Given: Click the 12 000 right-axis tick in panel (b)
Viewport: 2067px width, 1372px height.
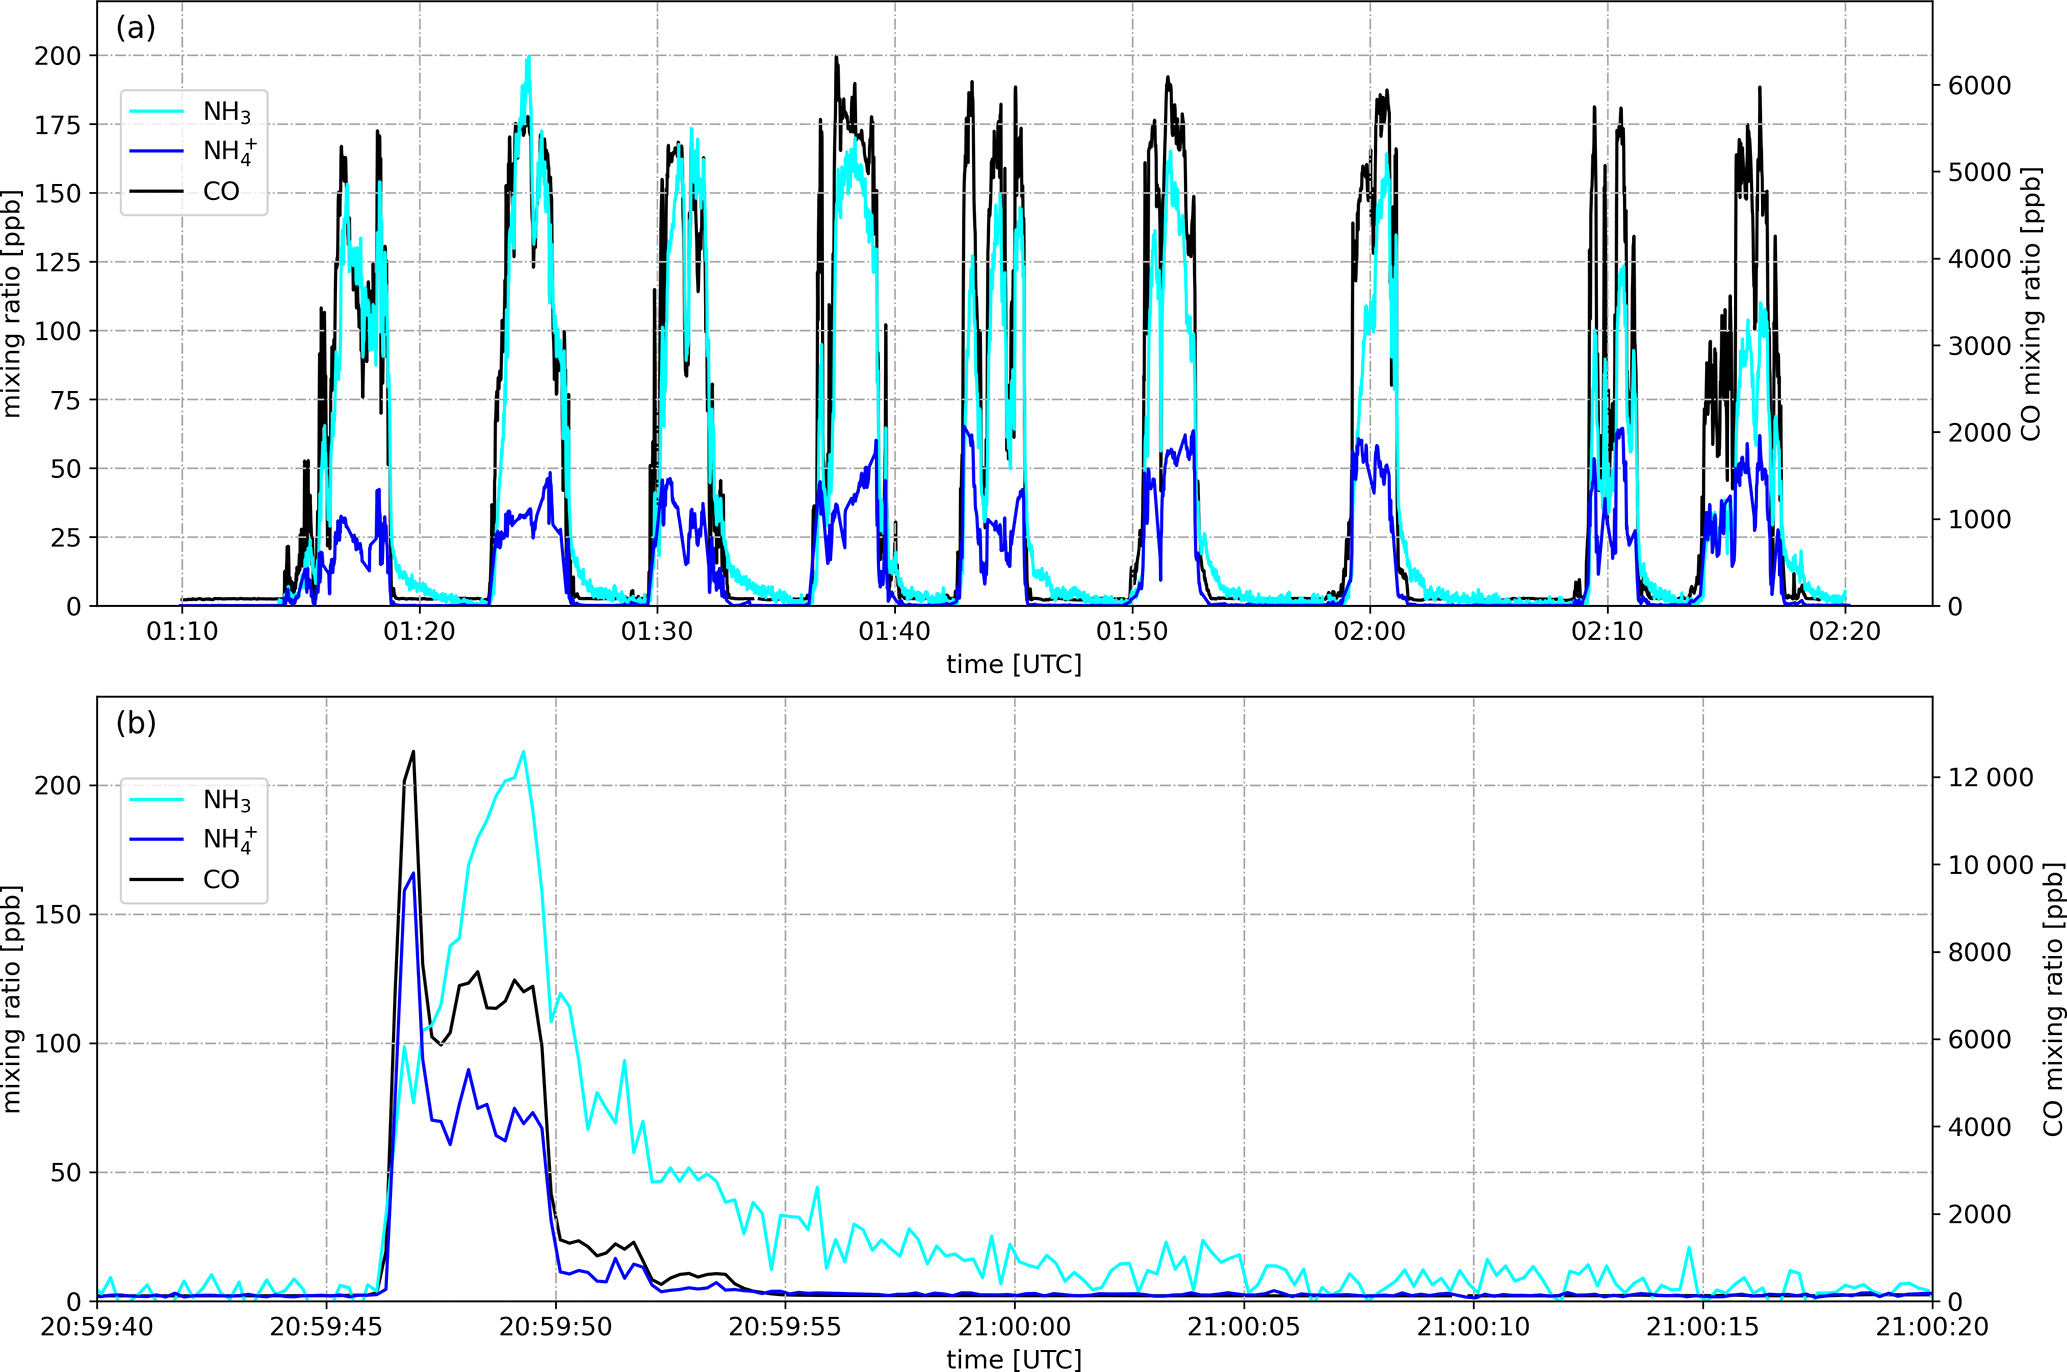Looking at the screenshot, I should click(x=1990, y=778).
